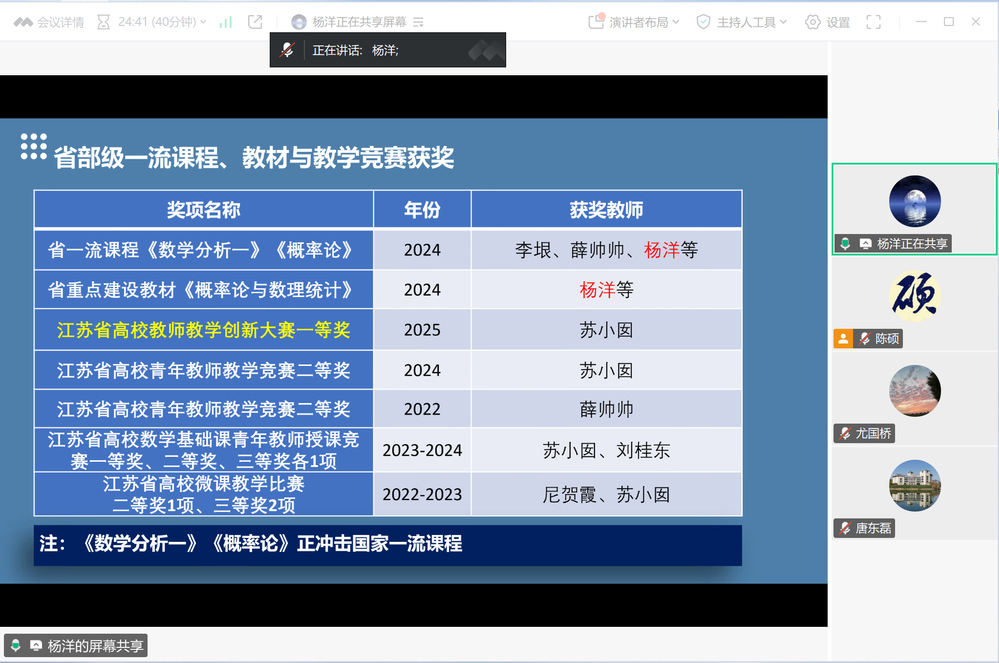
Task: Select 杨洋 sharing participant tile
Action: 914,208
